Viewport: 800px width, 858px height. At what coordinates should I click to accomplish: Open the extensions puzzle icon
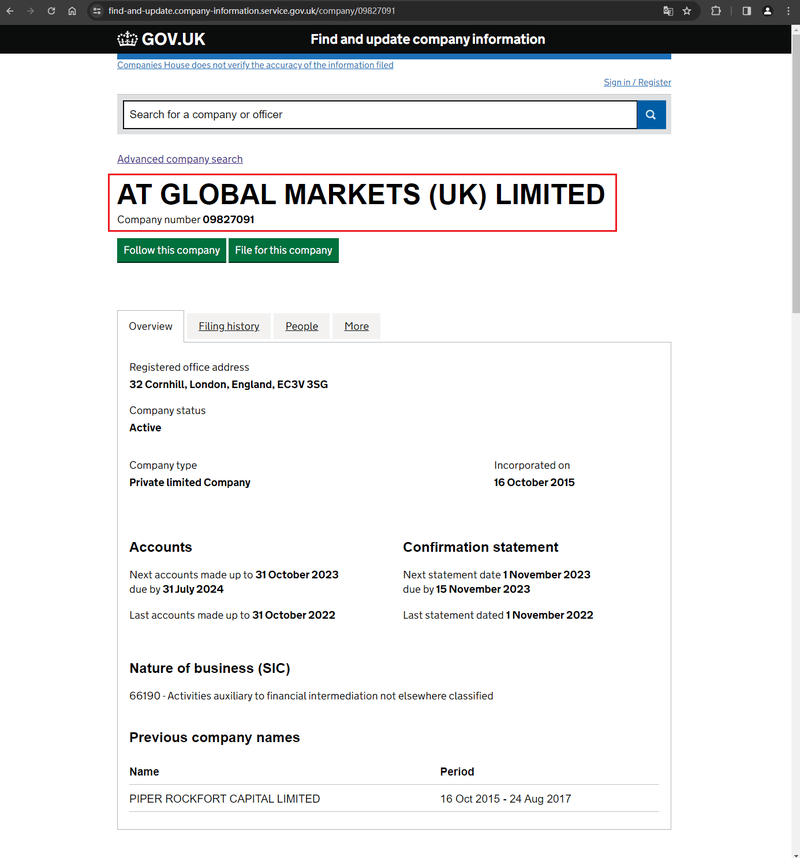[x=716, y=11]
